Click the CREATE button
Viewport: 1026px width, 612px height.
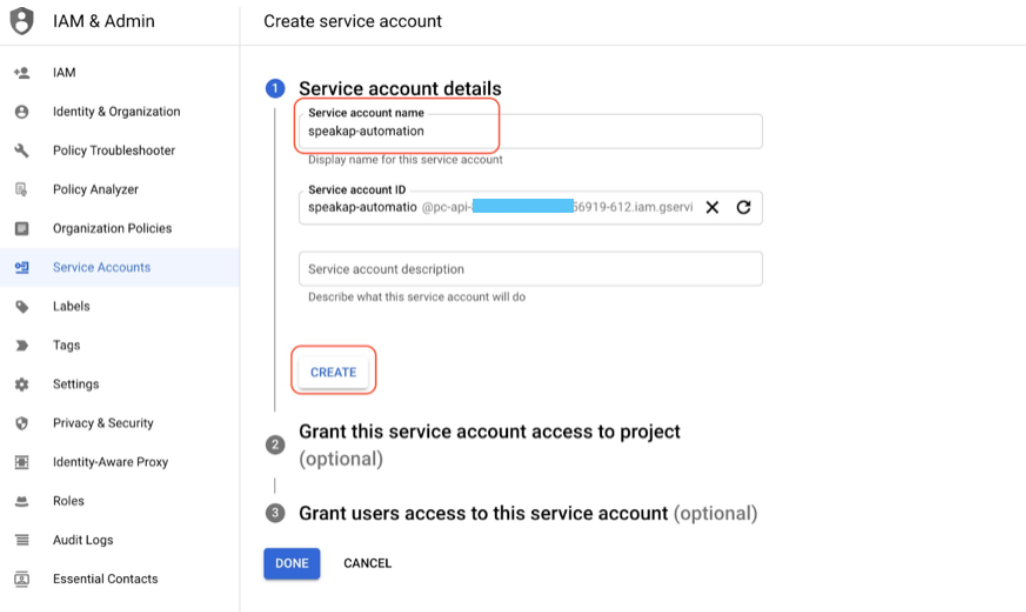coord(333,372)
